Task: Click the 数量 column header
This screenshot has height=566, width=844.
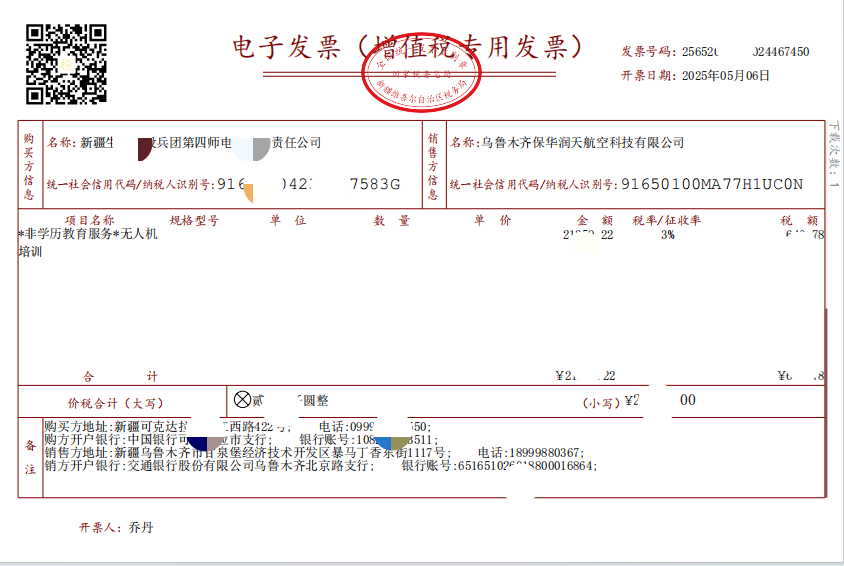Action: (392, 220)
